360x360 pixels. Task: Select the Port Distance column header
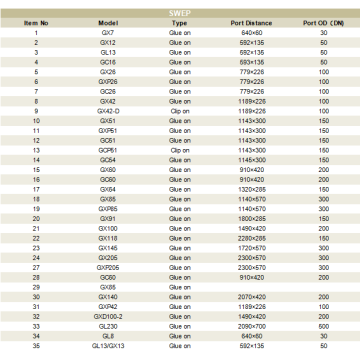252,23
